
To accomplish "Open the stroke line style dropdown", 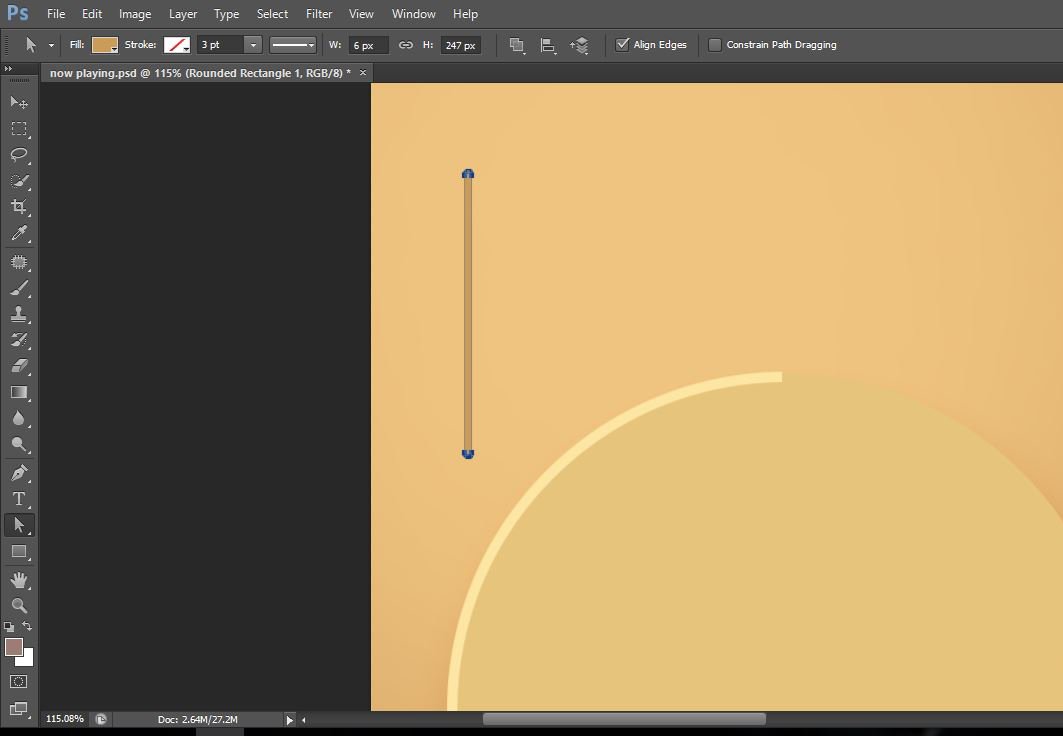I will (293, 45).
